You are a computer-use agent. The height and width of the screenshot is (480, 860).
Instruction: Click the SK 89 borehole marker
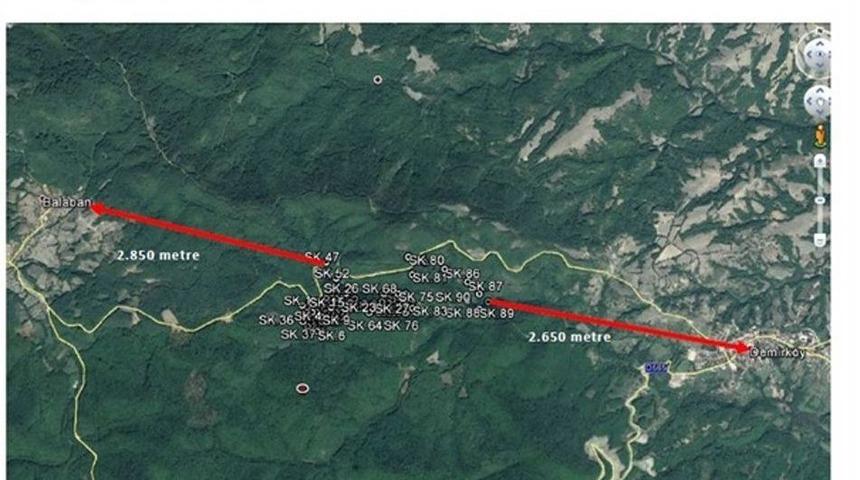pyautogui.click(x=497, y=313)
